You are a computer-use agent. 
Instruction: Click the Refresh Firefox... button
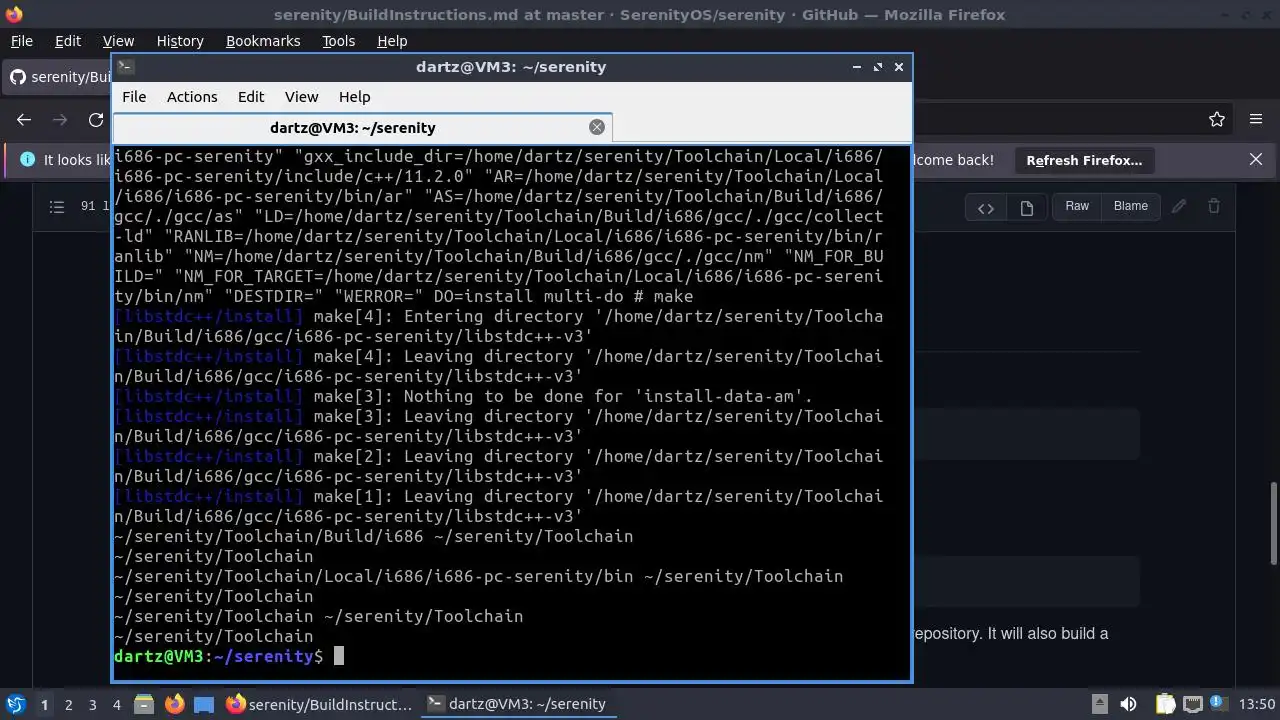(x=1084, y=160)
